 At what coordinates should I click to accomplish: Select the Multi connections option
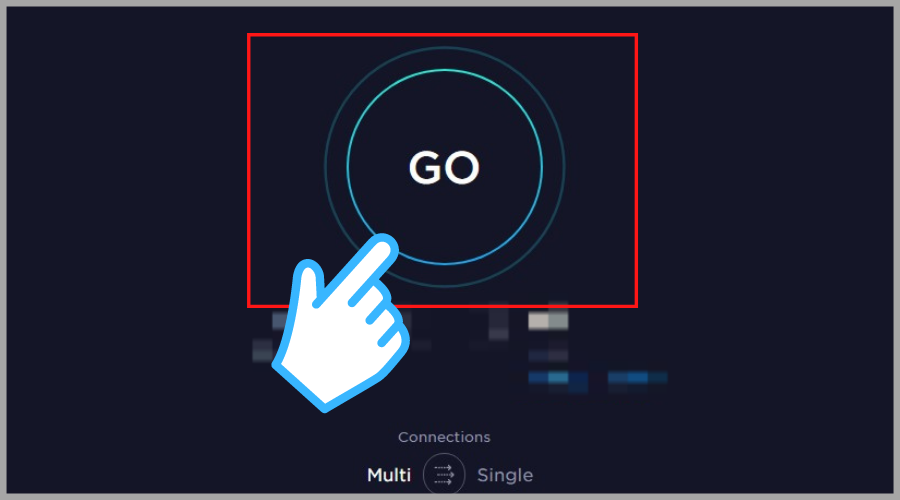click(389, 475)
